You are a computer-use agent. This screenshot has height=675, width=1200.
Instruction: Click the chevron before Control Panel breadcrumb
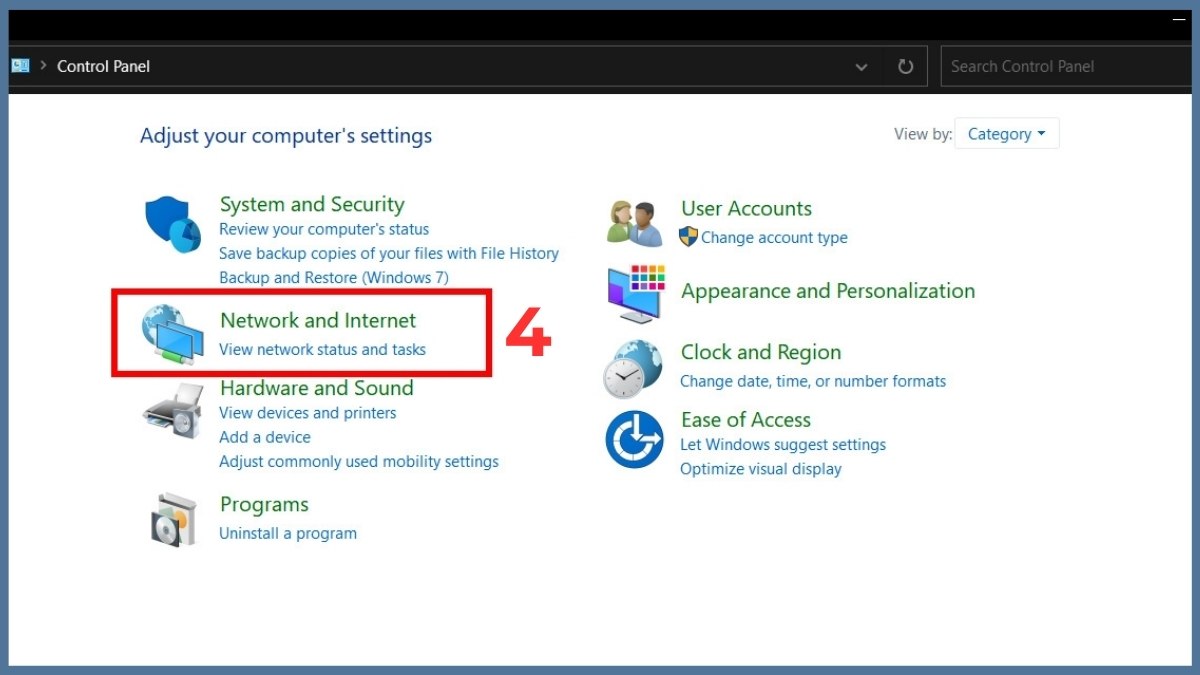44,66
